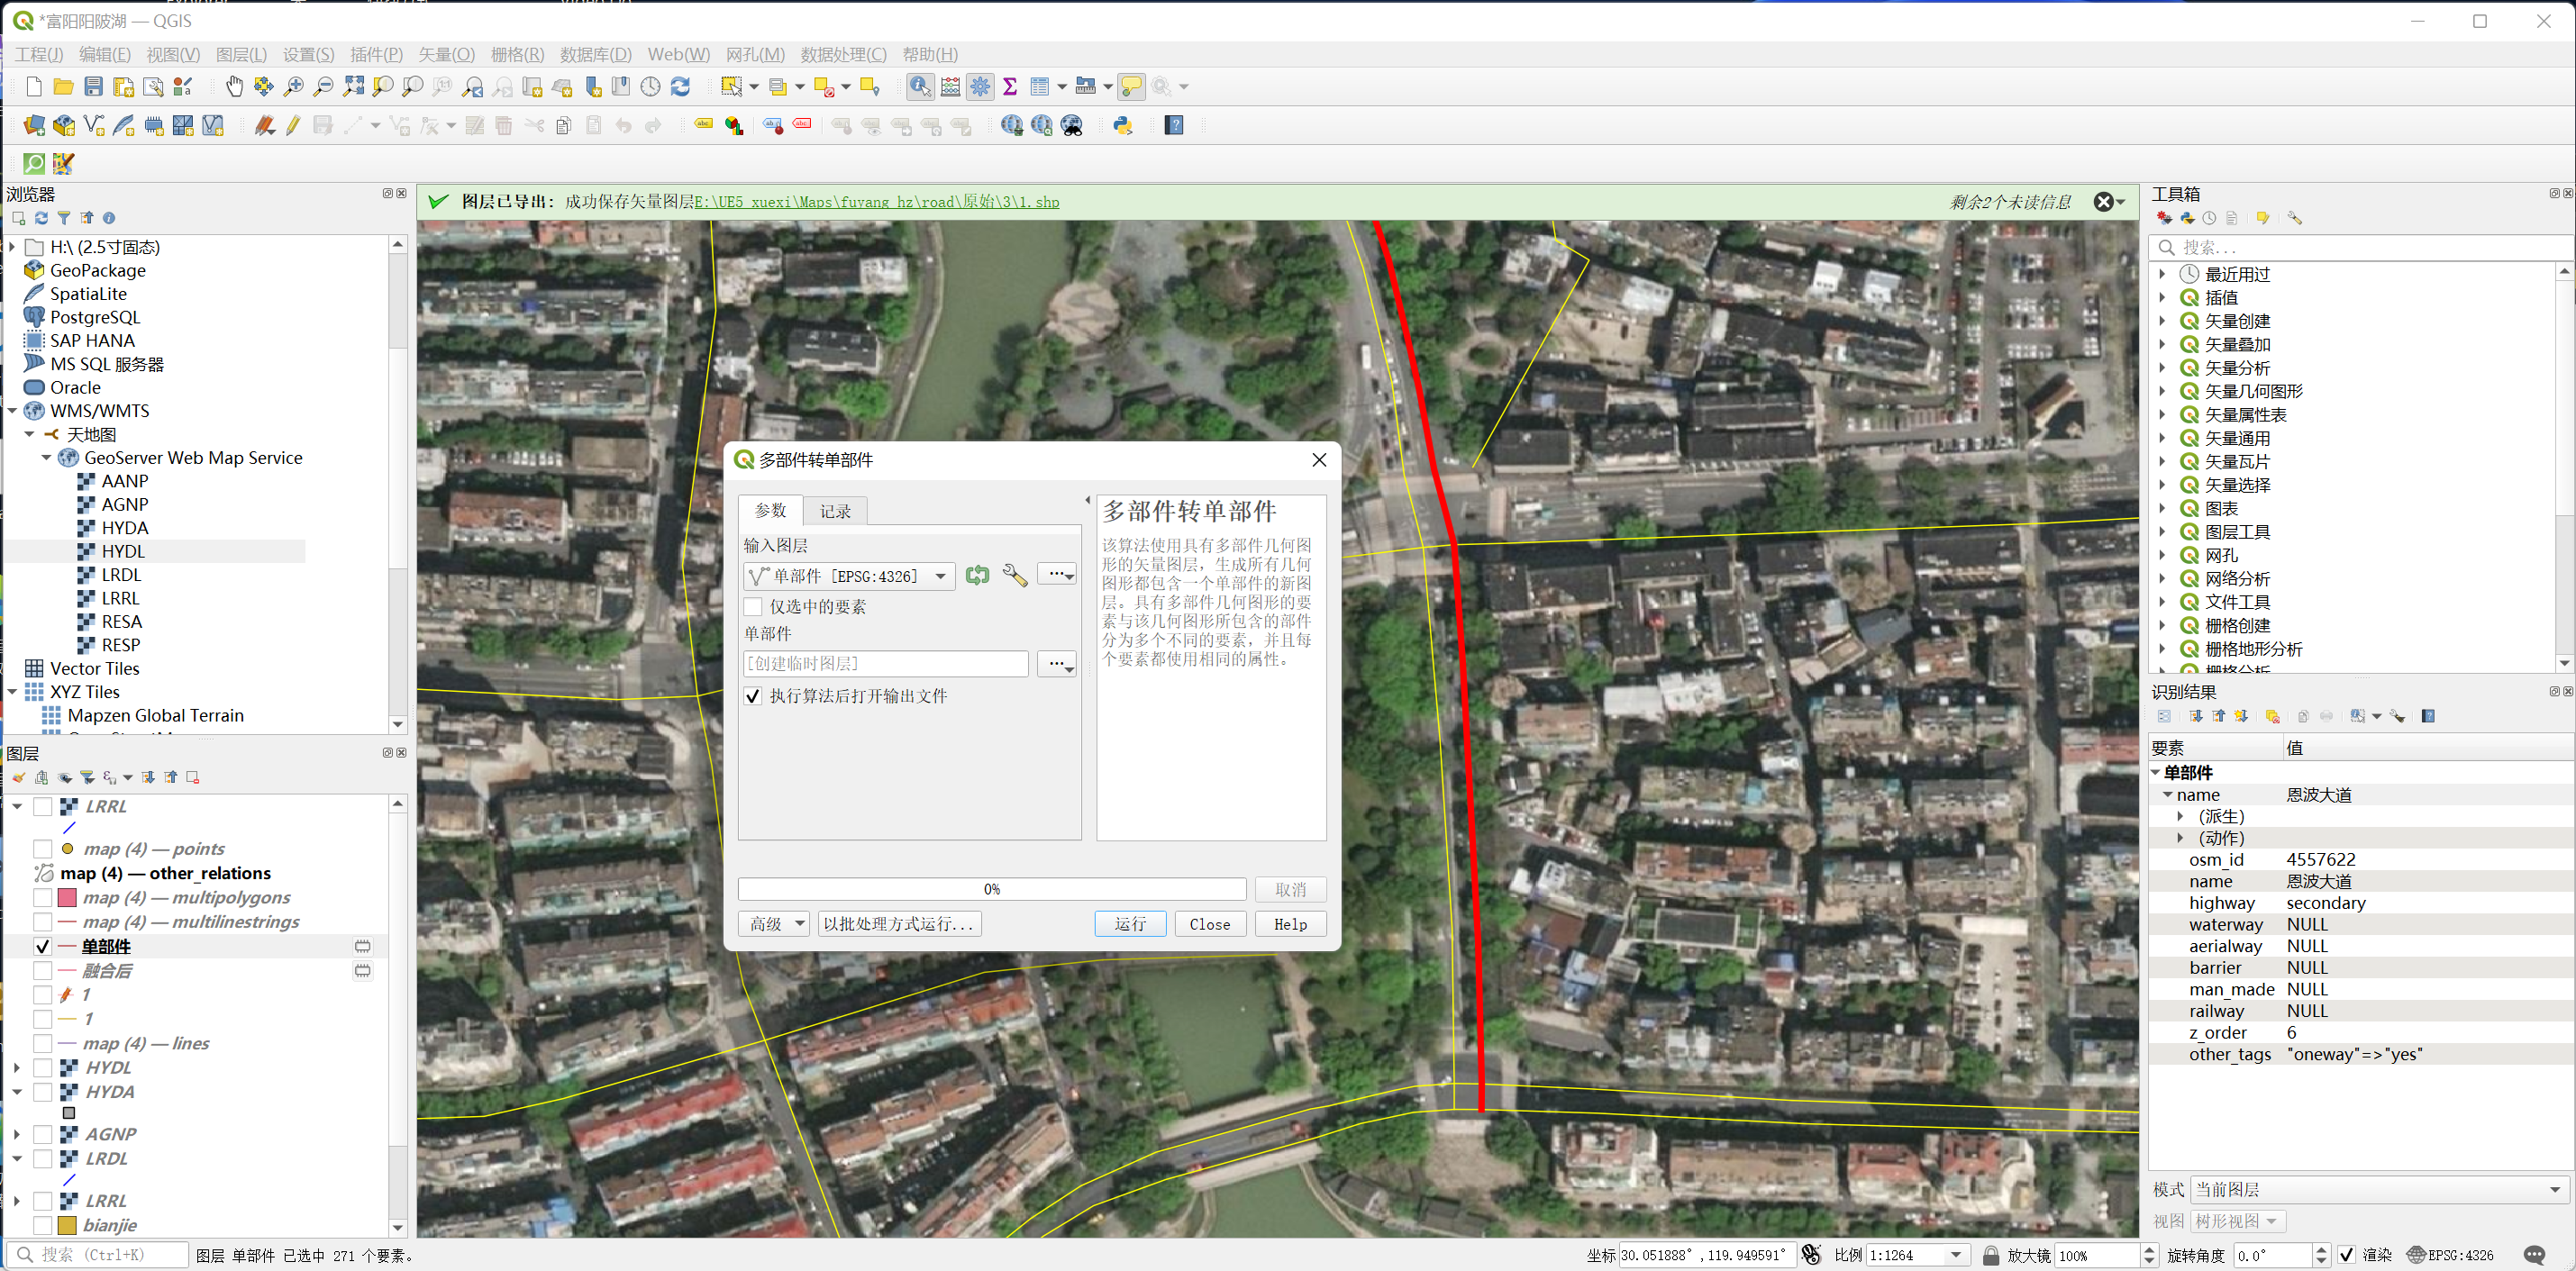Image resolution: width=2576 pixels, height=1271 pixels.
Task: Click Show Statistical Summary sigma icon
Action: 1010,87
